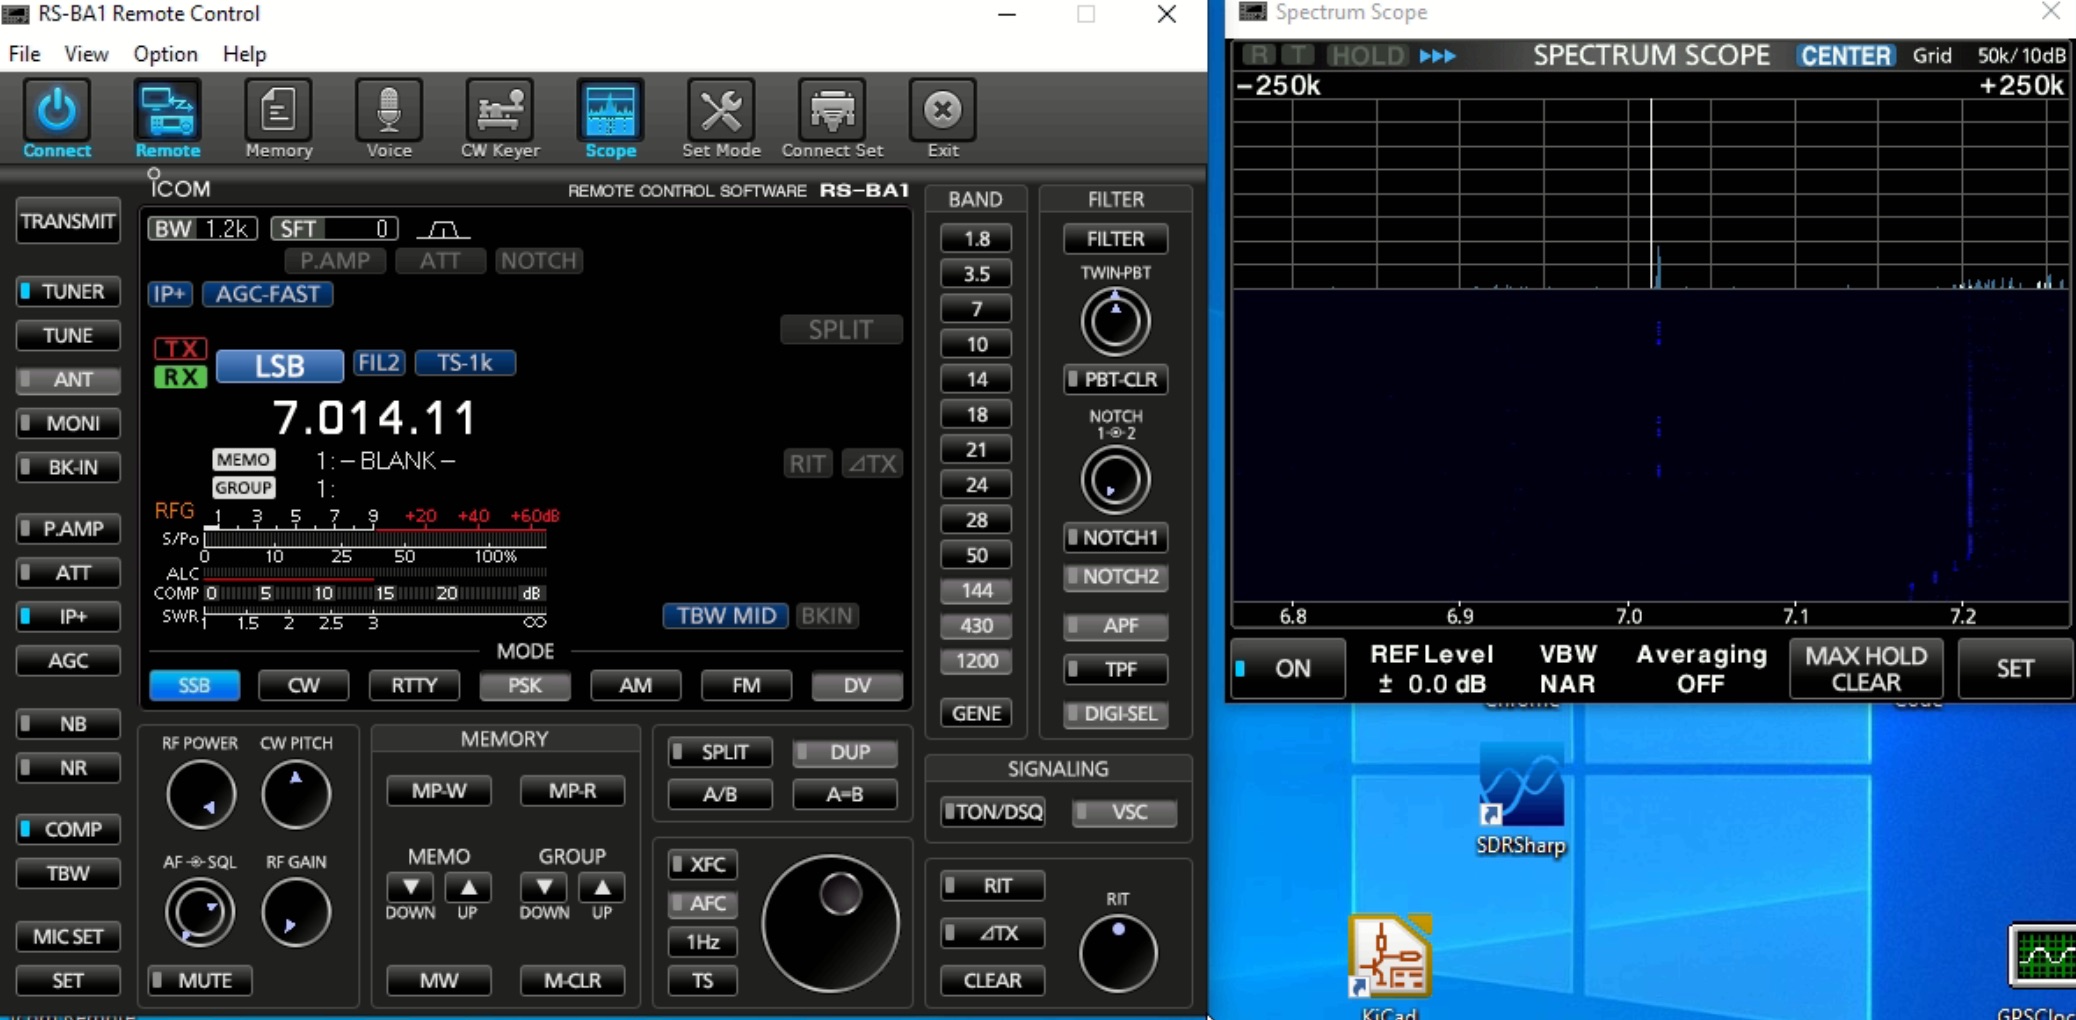Image resolution: width=2076 pixels, height=1020 pixels.
Task: Click the RF POWER knob
Action: point(201,794)
